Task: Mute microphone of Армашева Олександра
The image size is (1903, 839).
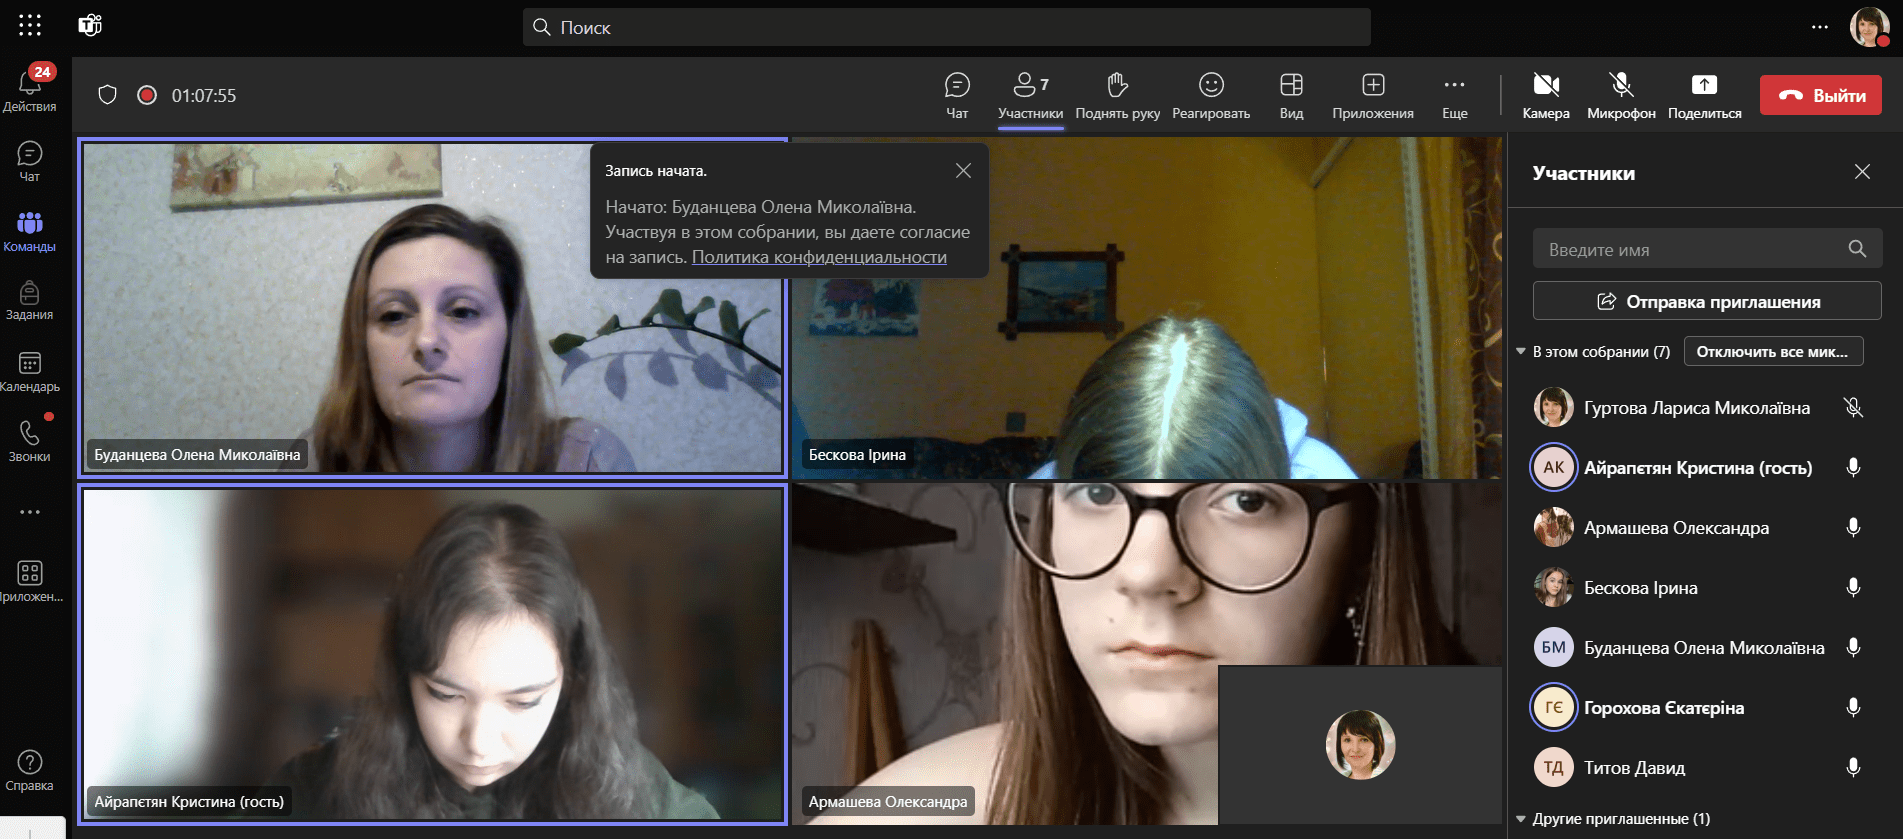Action: (x=1853, y=528)
